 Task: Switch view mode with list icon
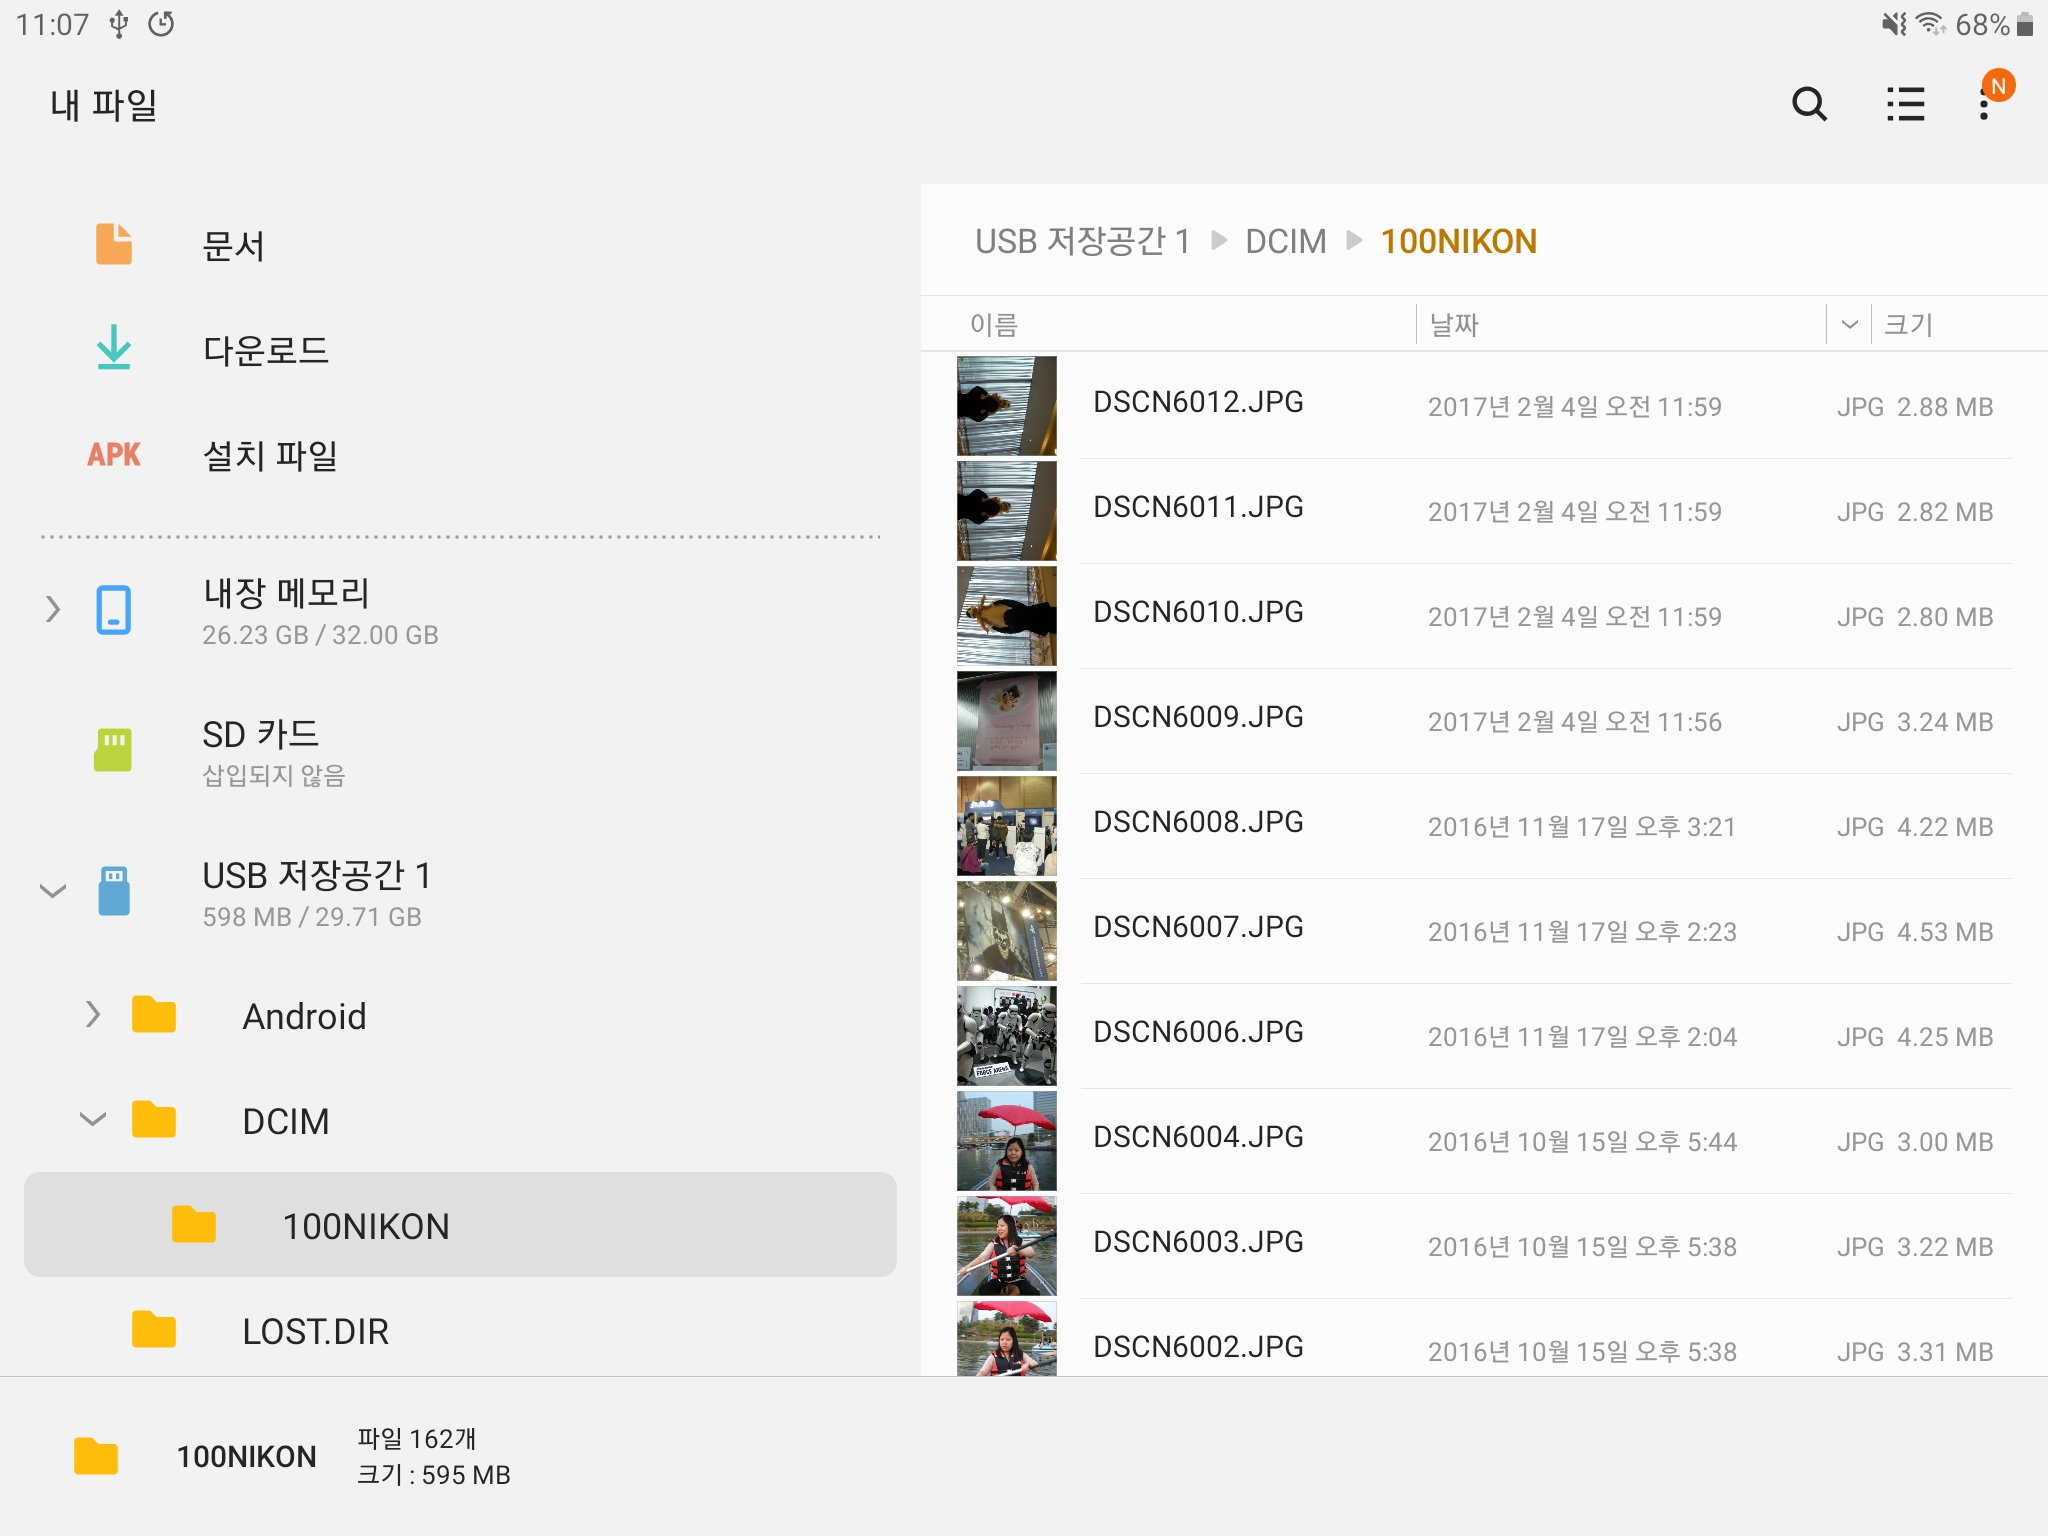[1905, 104]
